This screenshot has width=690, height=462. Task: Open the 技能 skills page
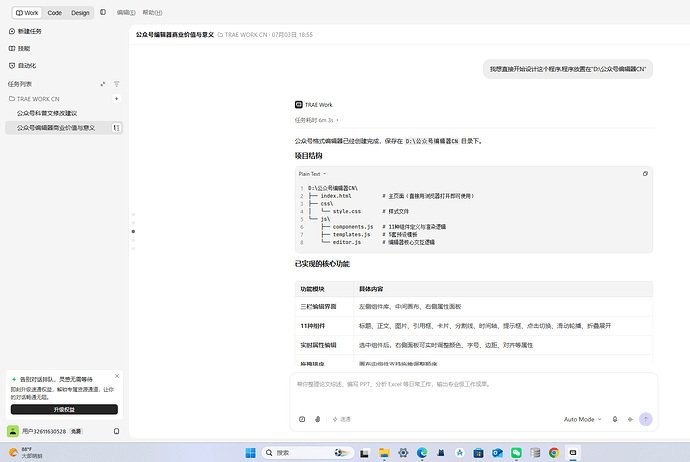tap(19, 48)
